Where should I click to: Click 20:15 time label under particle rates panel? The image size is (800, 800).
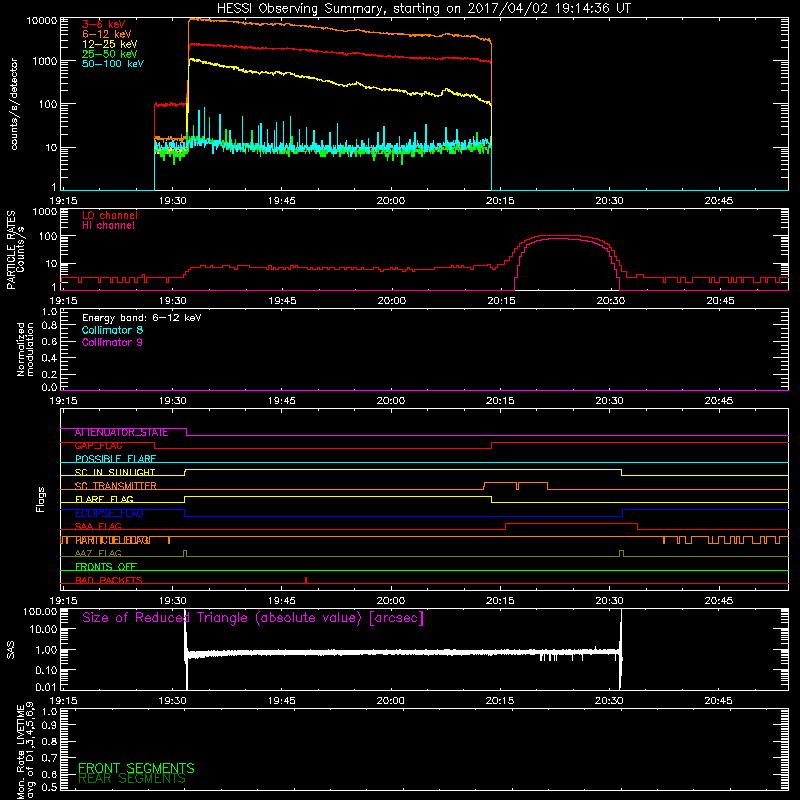pyautogui.click(x=501, y=301)
